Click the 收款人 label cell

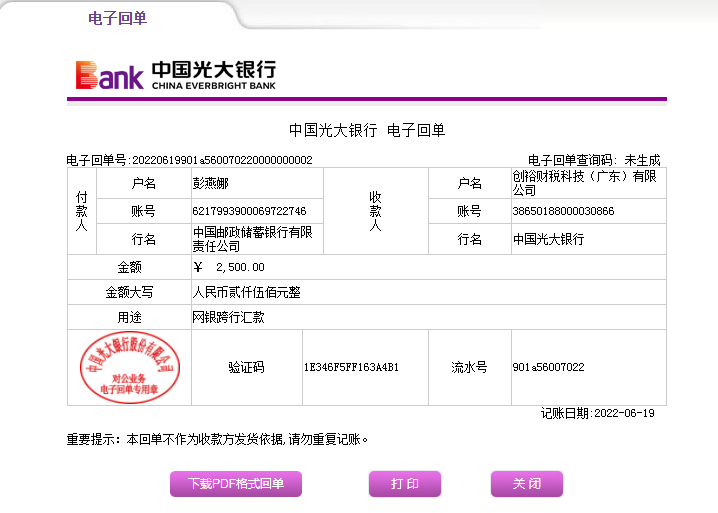click(375, 211)
